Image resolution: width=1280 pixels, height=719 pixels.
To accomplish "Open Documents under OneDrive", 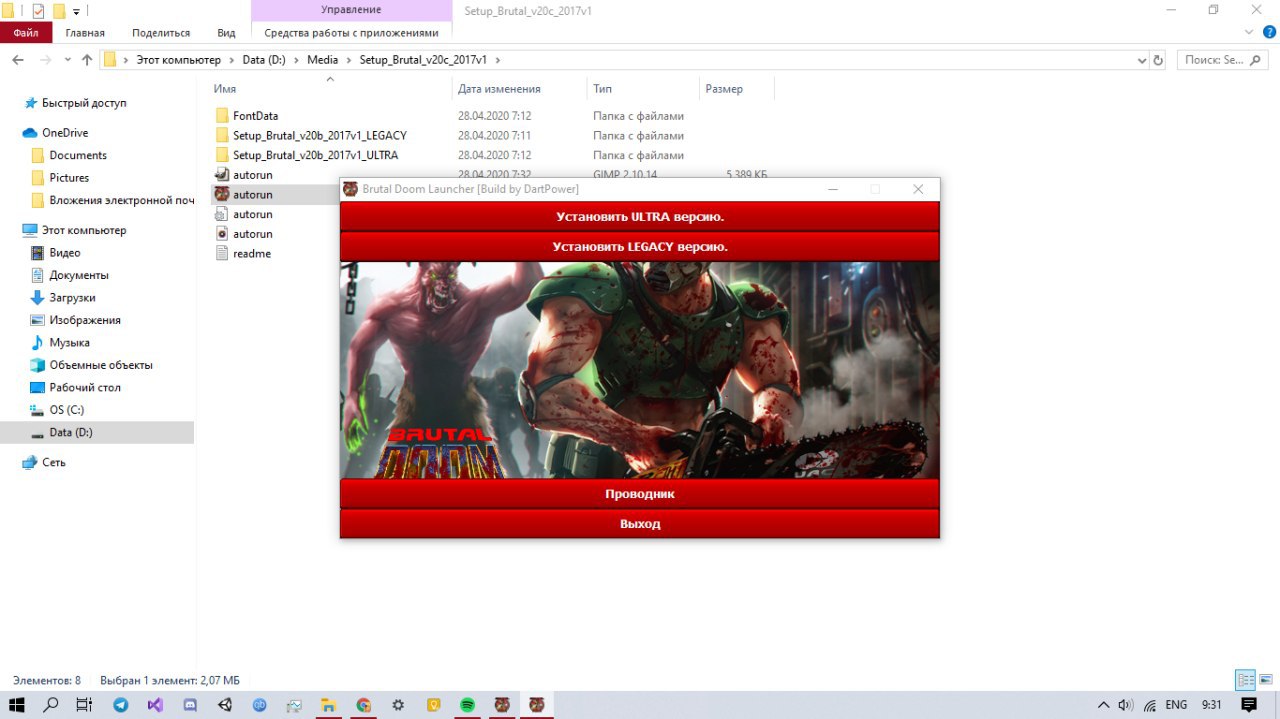I will (78, 155).
